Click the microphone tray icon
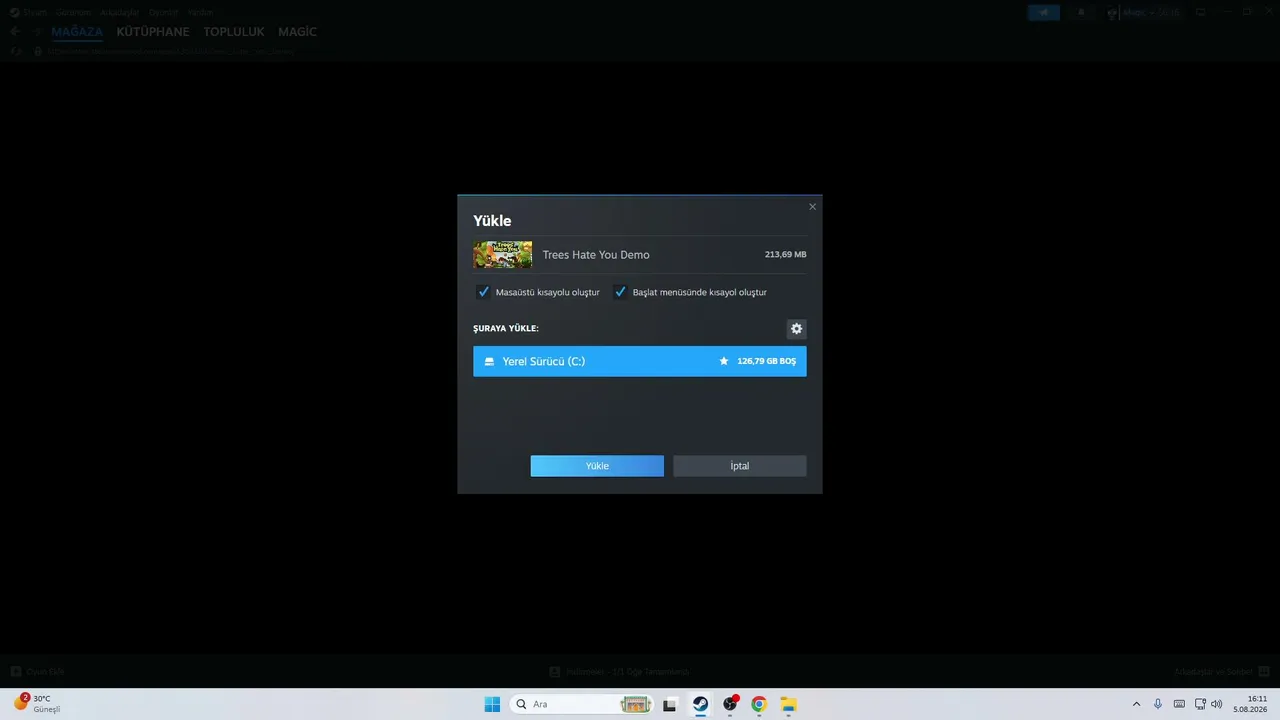1280x720 pixels. click(1158, 704)
